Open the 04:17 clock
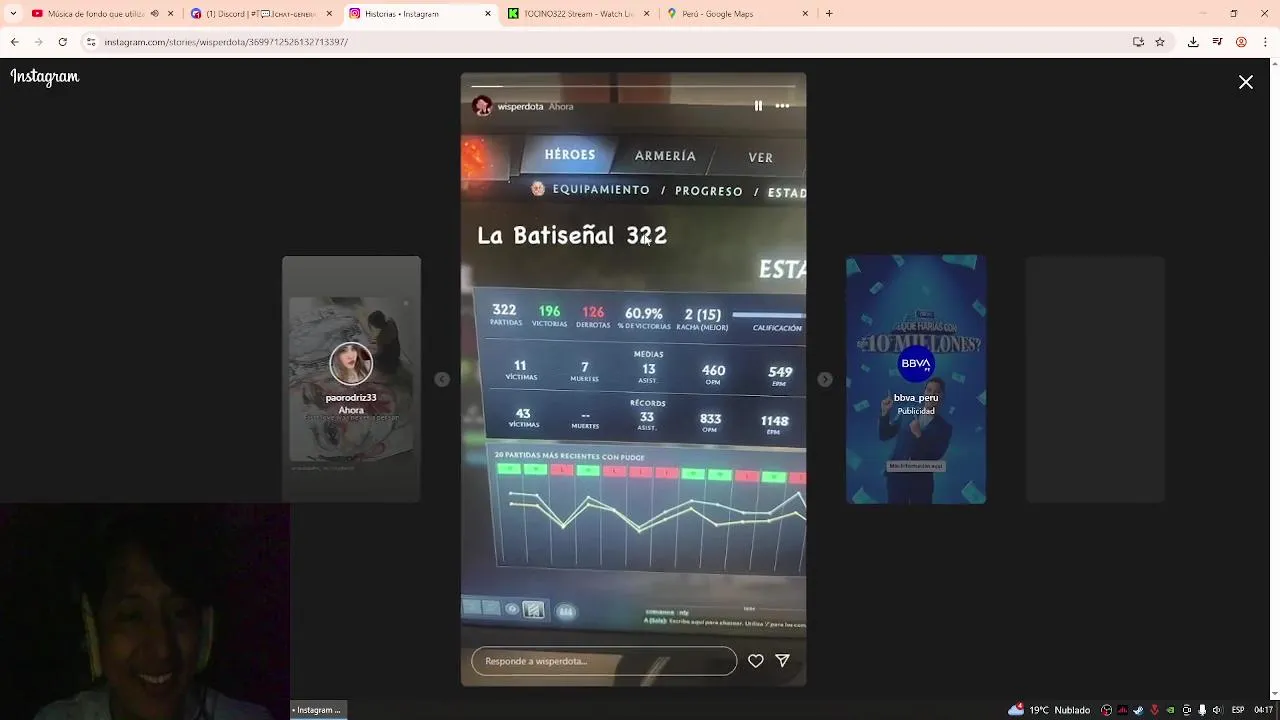The width and height of the screenshot is (1280, 720). (1264, 710)
